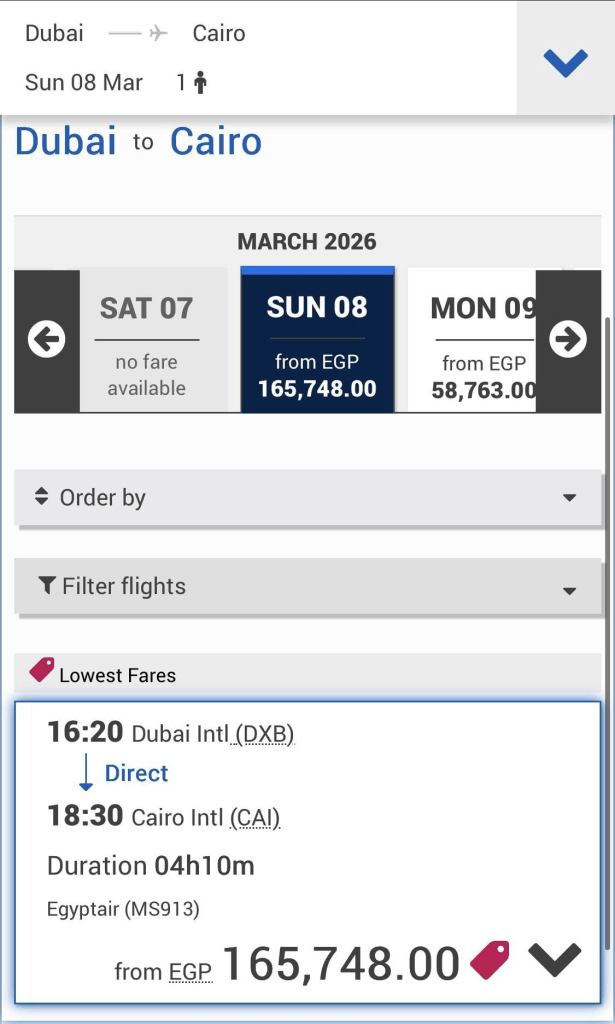615x1024 pixels.
Task: Click the EGP currency abbreviation
Action: tap(190, 970)
